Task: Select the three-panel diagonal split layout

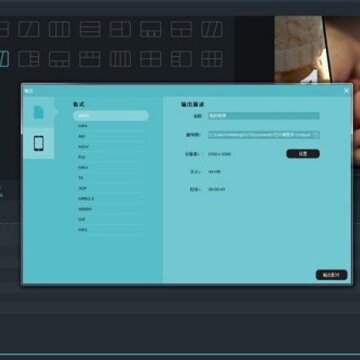Action: 212,29
